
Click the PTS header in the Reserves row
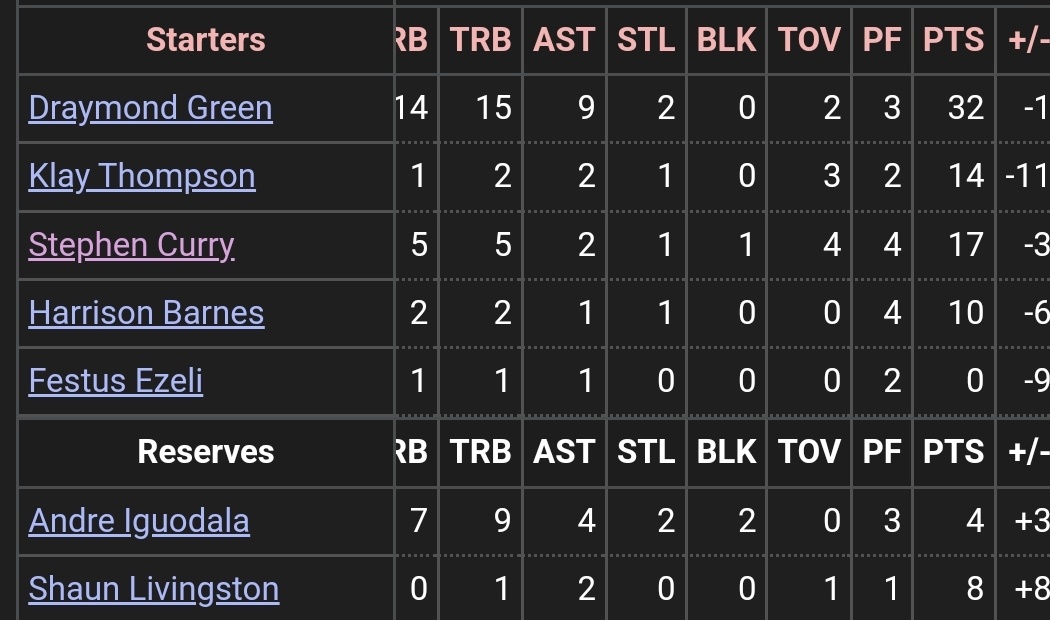click(953, 452)
